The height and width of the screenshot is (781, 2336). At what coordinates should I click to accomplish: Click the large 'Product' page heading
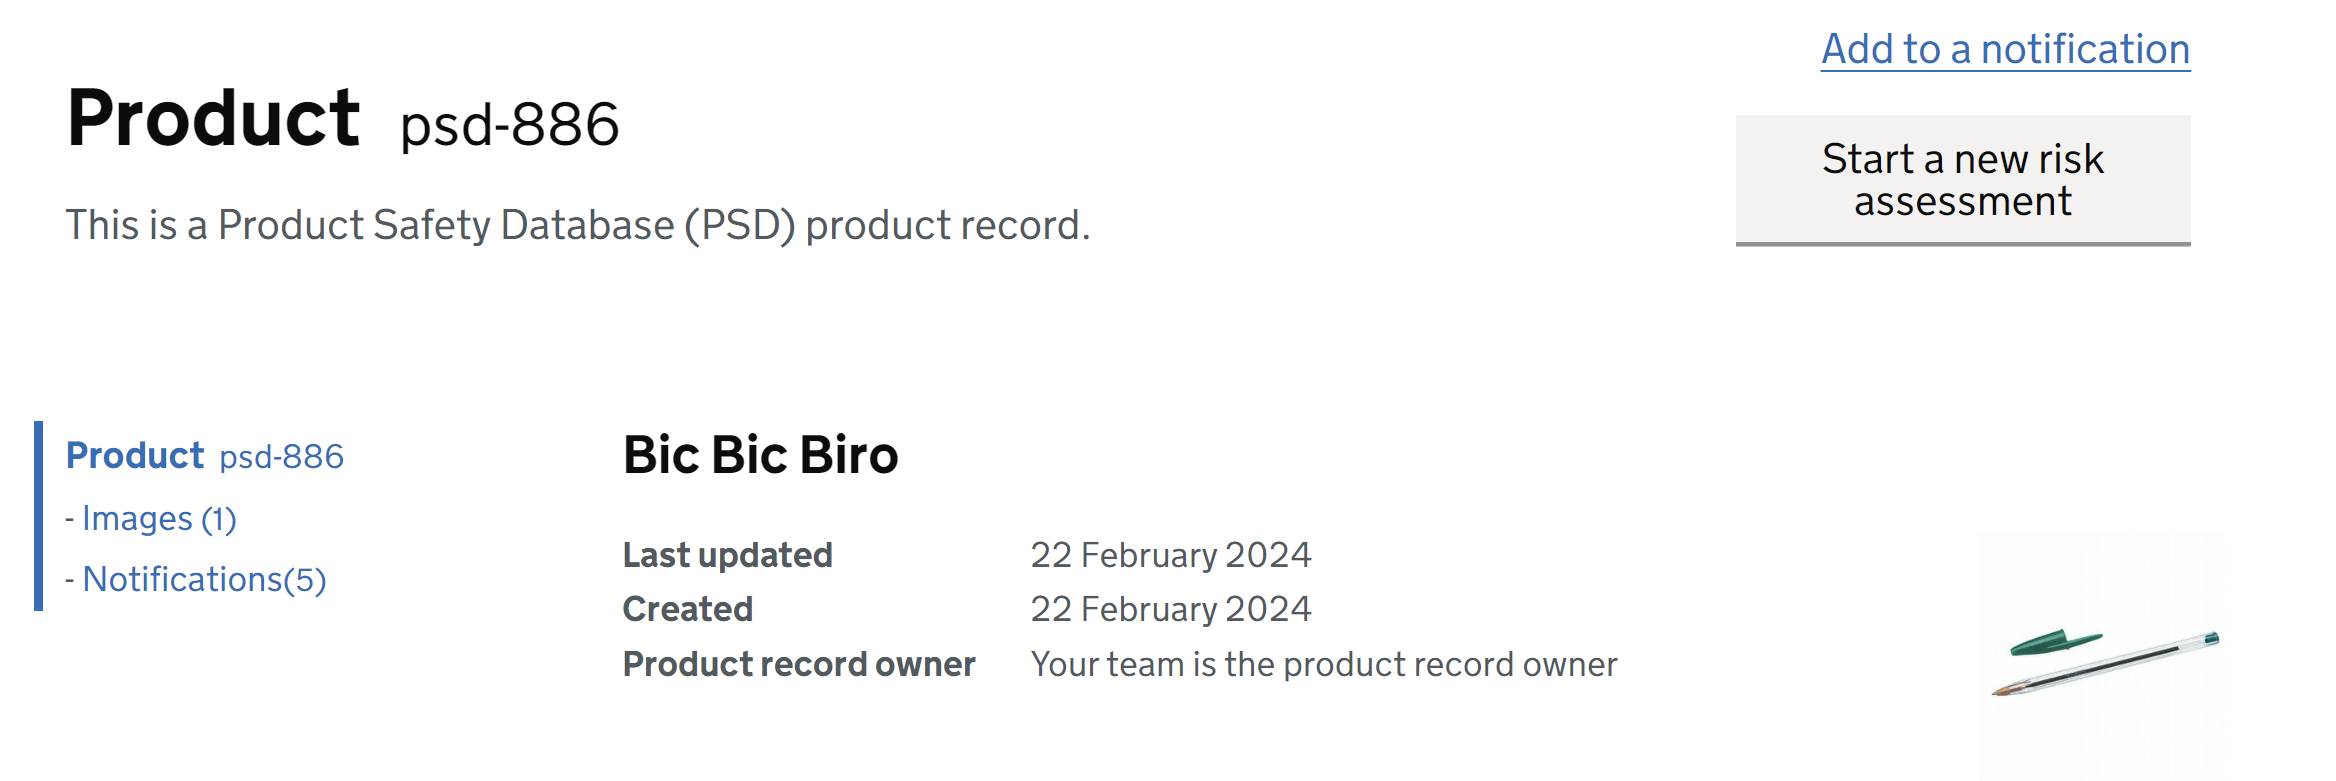pos(213,119)
